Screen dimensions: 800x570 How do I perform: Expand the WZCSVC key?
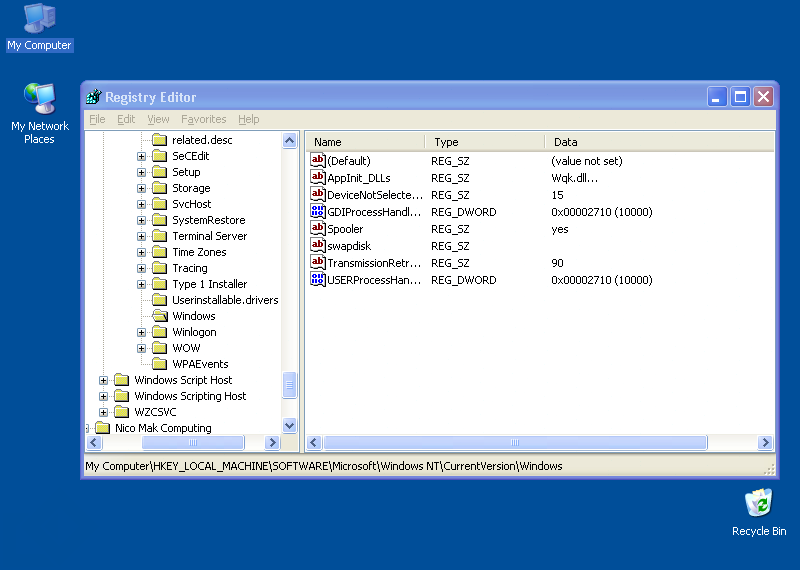103,412
